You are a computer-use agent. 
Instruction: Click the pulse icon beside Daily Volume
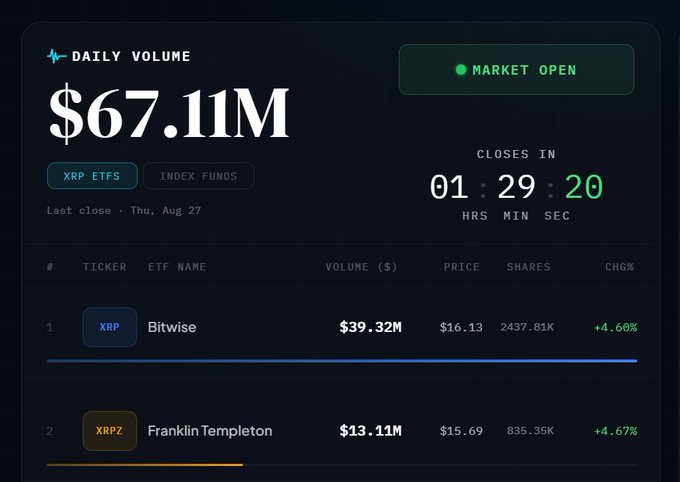point(56,56)
